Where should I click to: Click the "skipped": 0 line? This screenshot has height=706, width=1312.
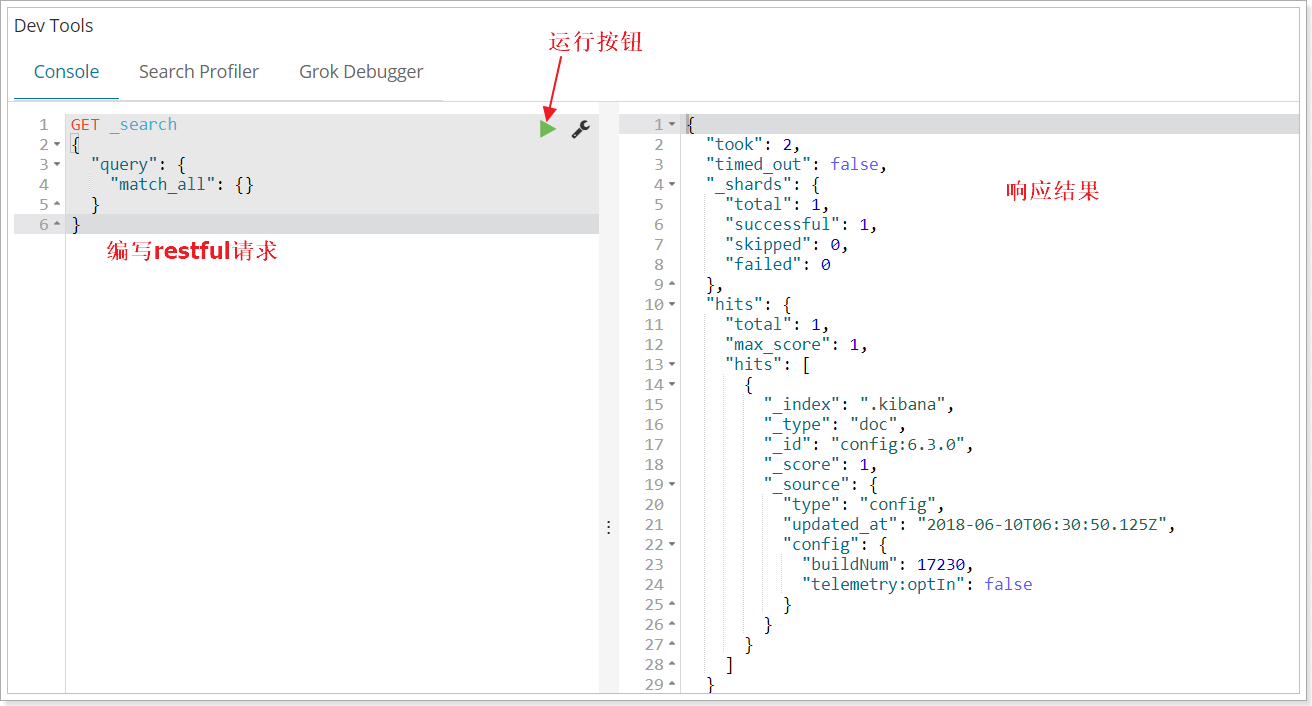(x=787, y=244)
